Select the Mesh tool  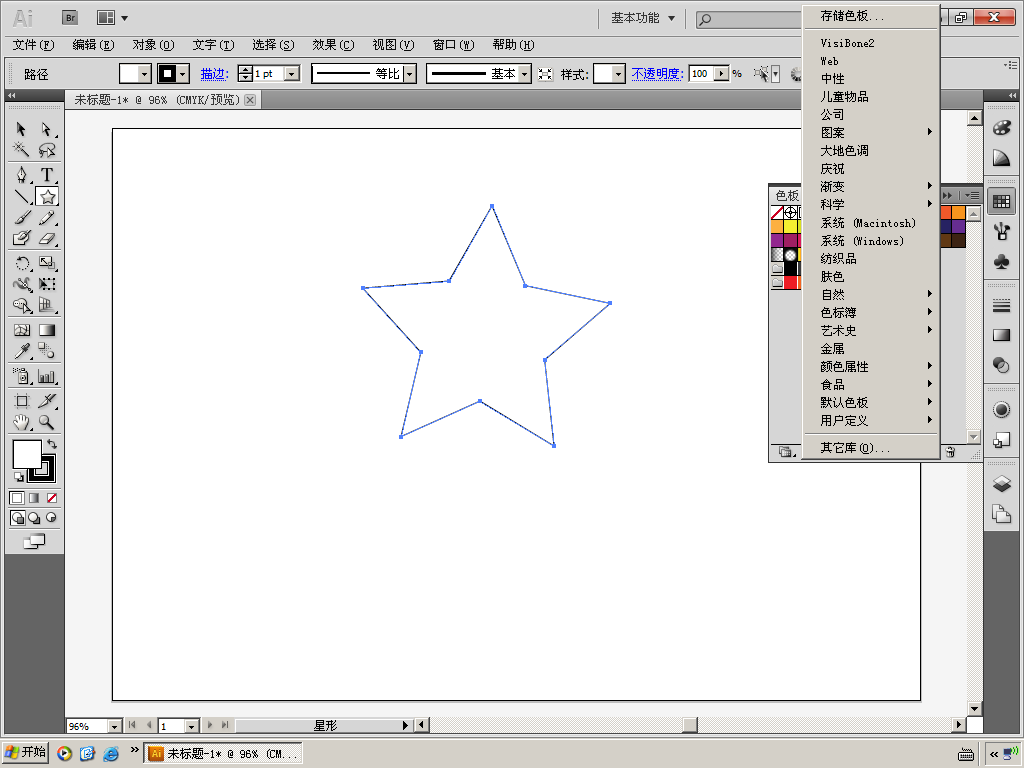pyautogui.click(x=22, y=330)
